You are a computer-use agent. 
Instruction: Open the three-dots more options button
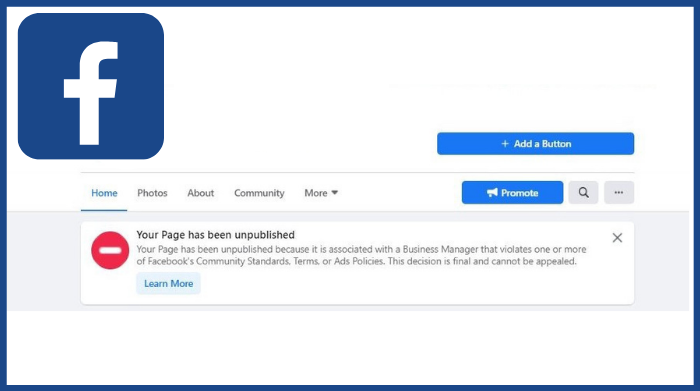click(619, 192)
